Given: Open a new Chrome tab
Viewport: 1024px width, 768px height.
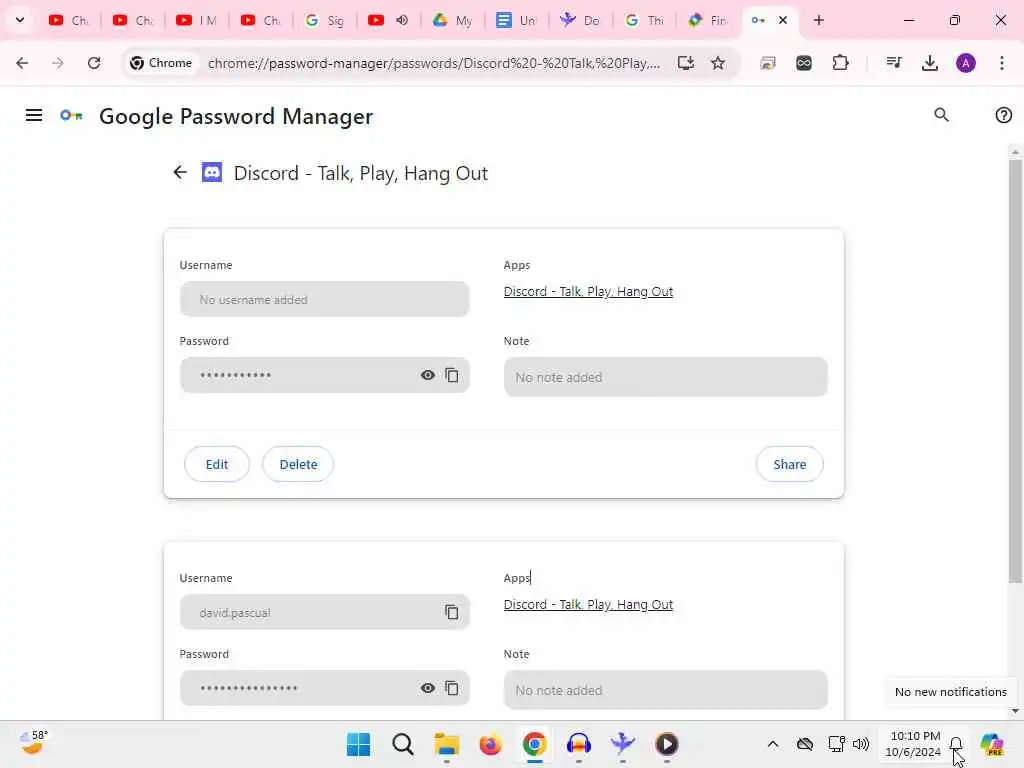Looking at the screenshot, I should coord(819,20).
